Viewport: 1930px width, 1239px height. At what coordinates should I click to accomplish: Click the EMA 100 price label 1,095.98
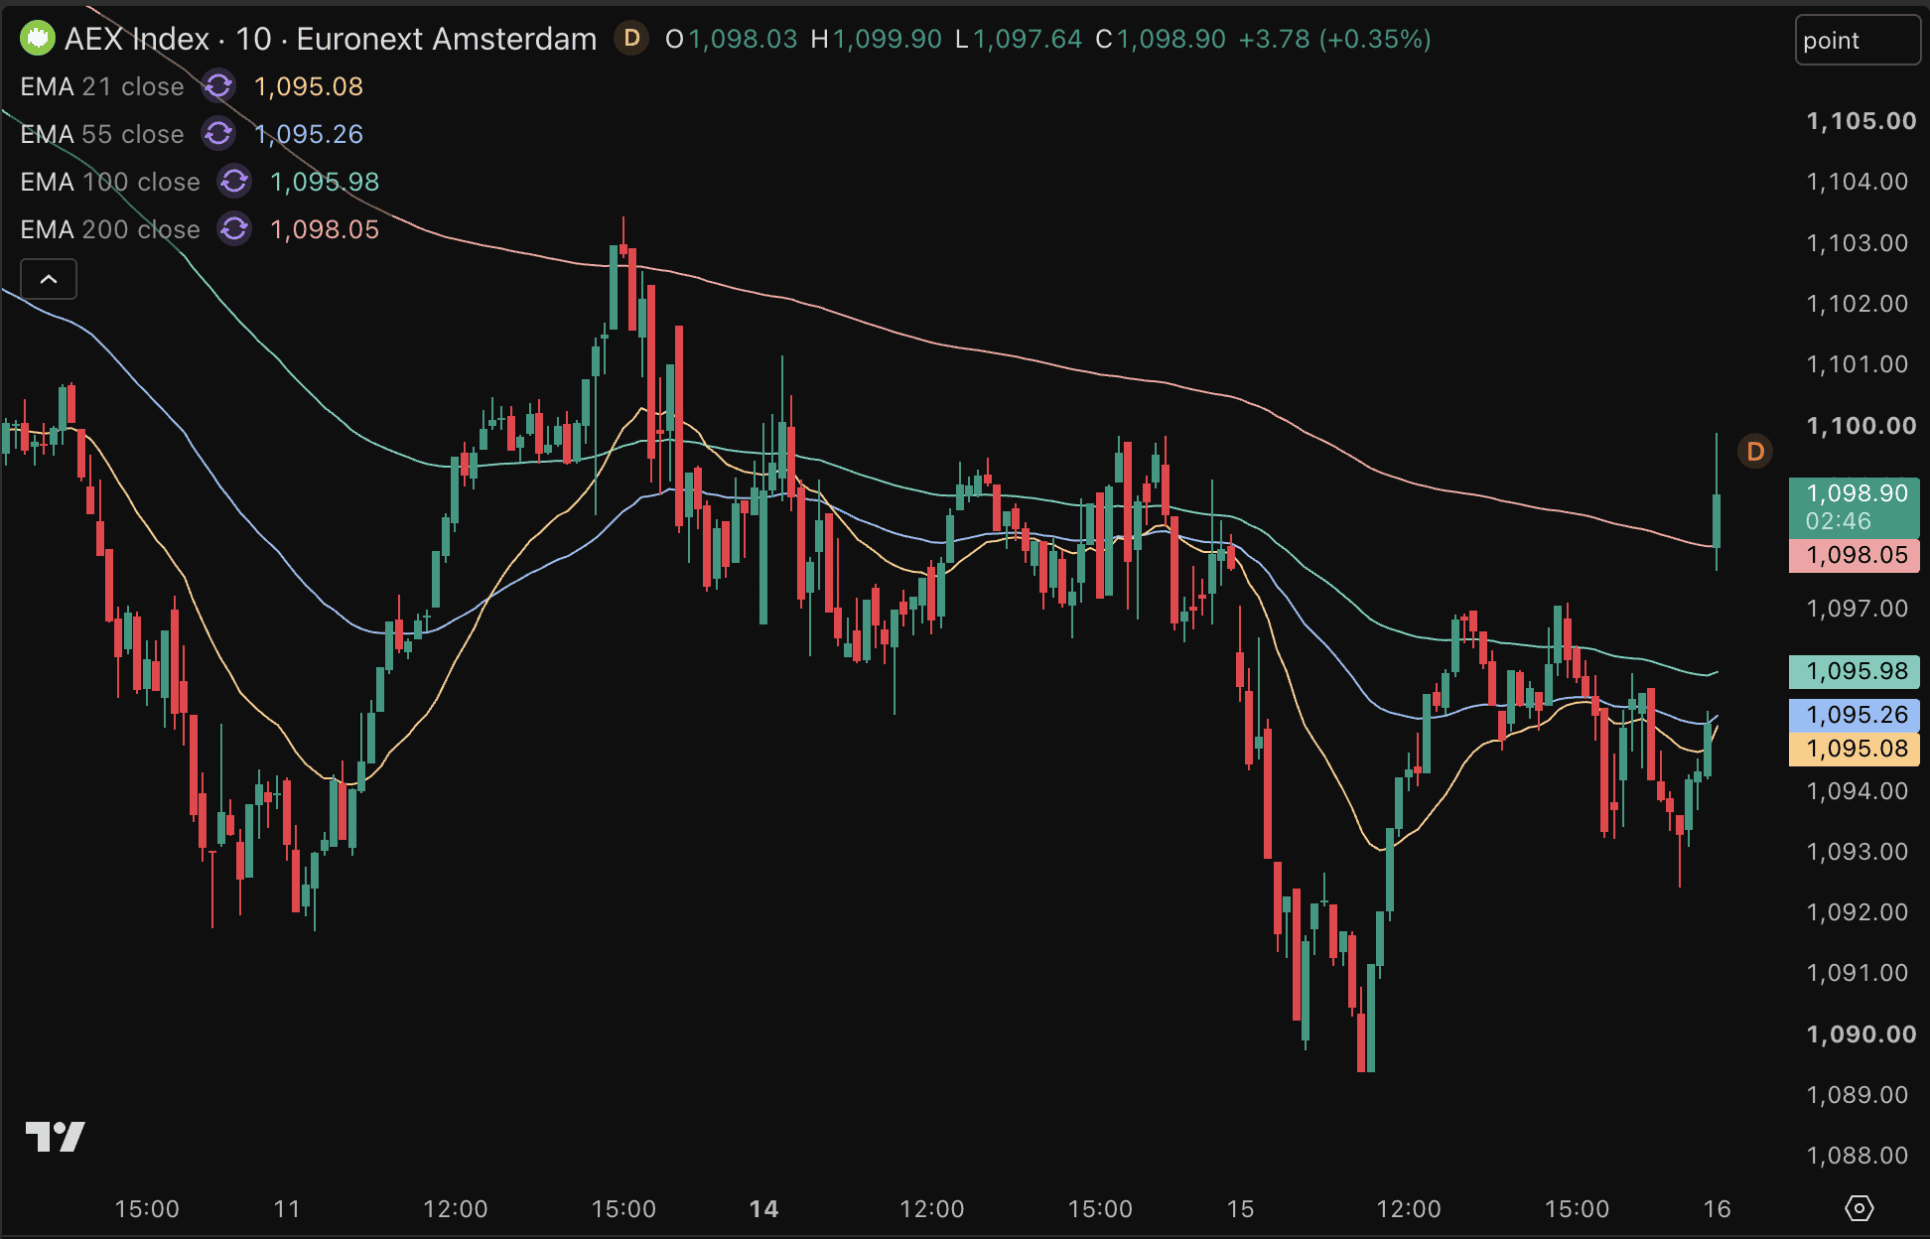pyautogui.click(x=1854, y=671)
